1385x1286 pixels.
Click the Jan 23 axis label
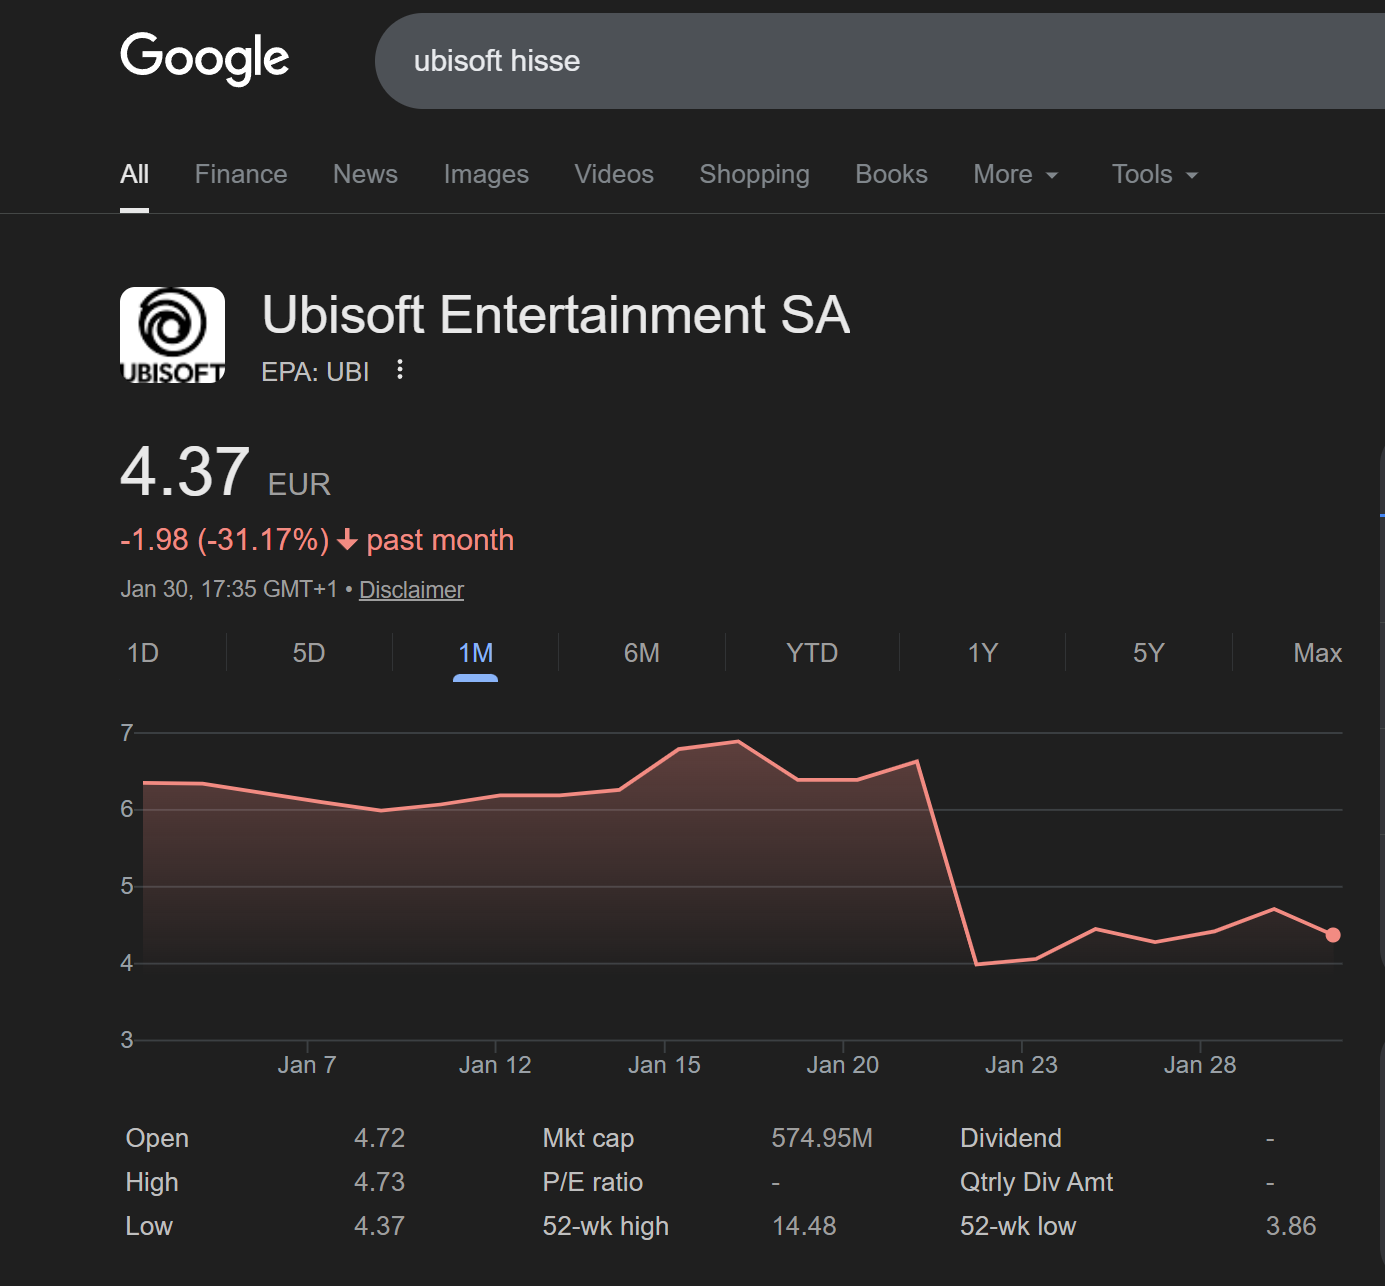1021,1065
